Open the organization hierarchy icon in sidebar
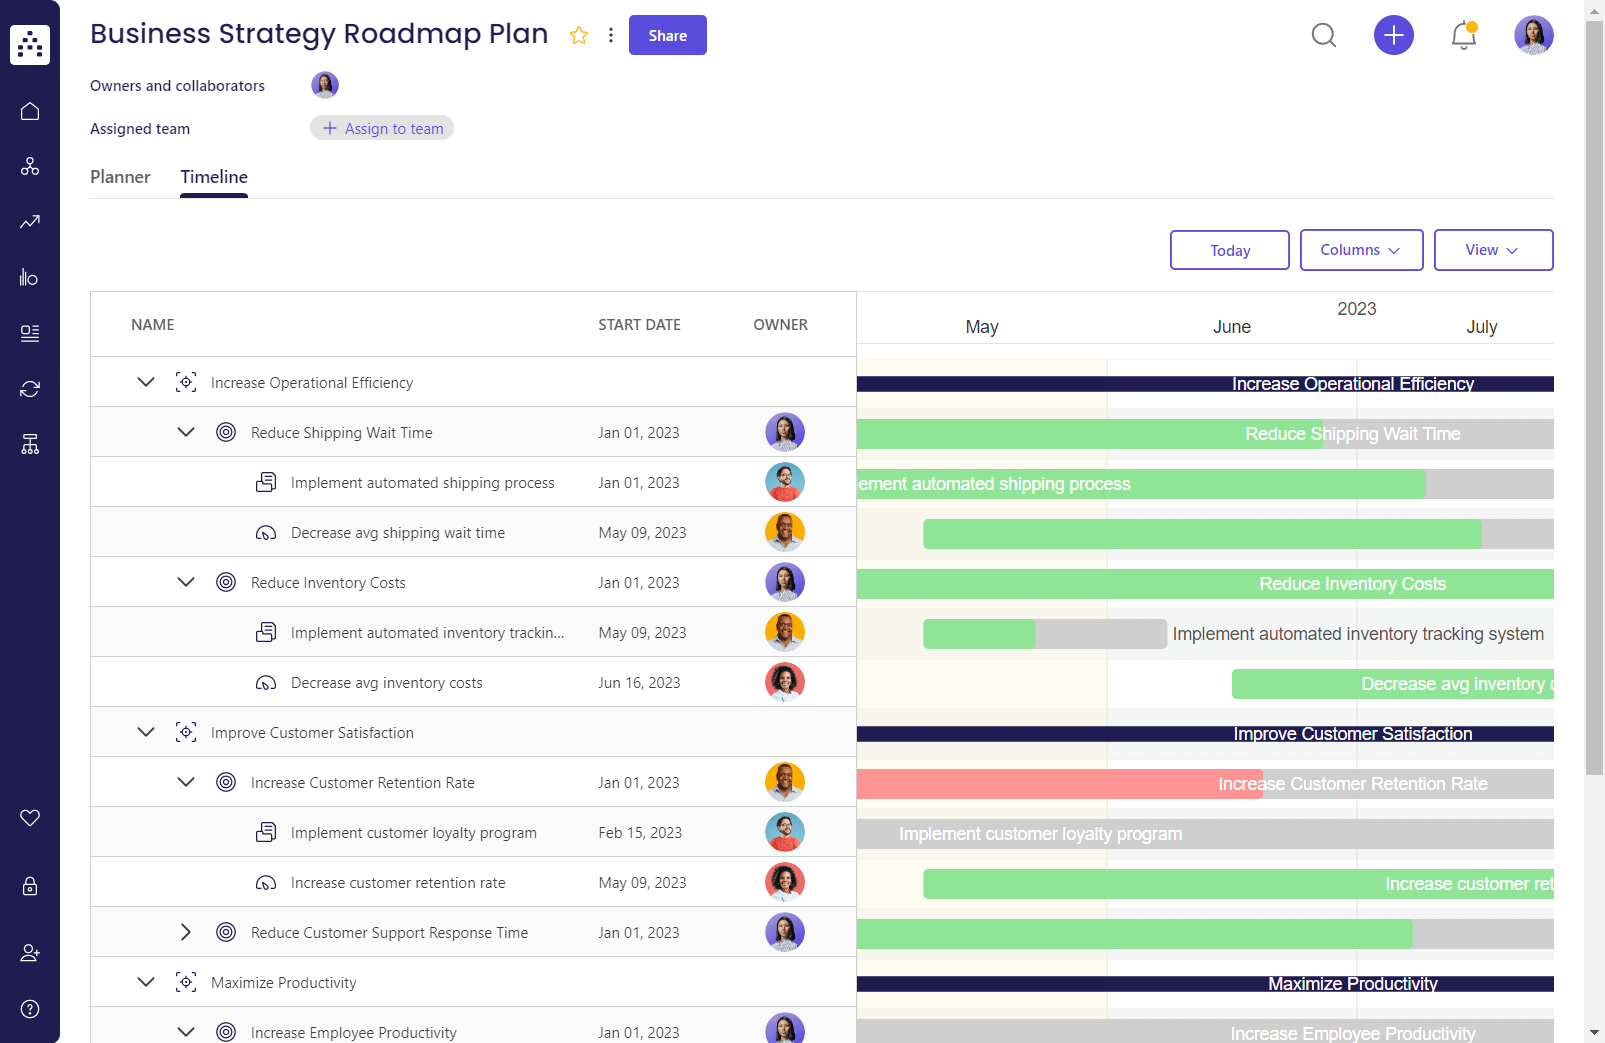The width and height of the screenshot is (1605, 1043). (x=29, y=444)
